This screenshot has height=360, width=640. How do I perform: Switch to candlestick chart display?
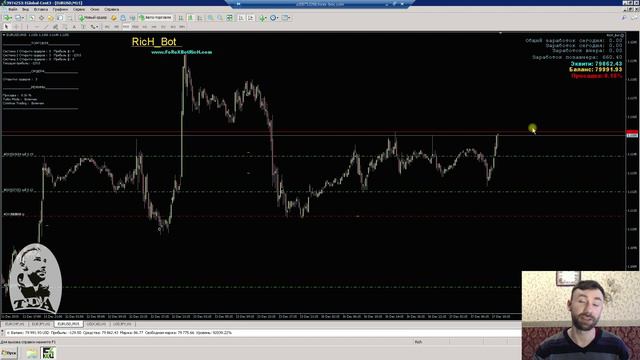point(190,18)
